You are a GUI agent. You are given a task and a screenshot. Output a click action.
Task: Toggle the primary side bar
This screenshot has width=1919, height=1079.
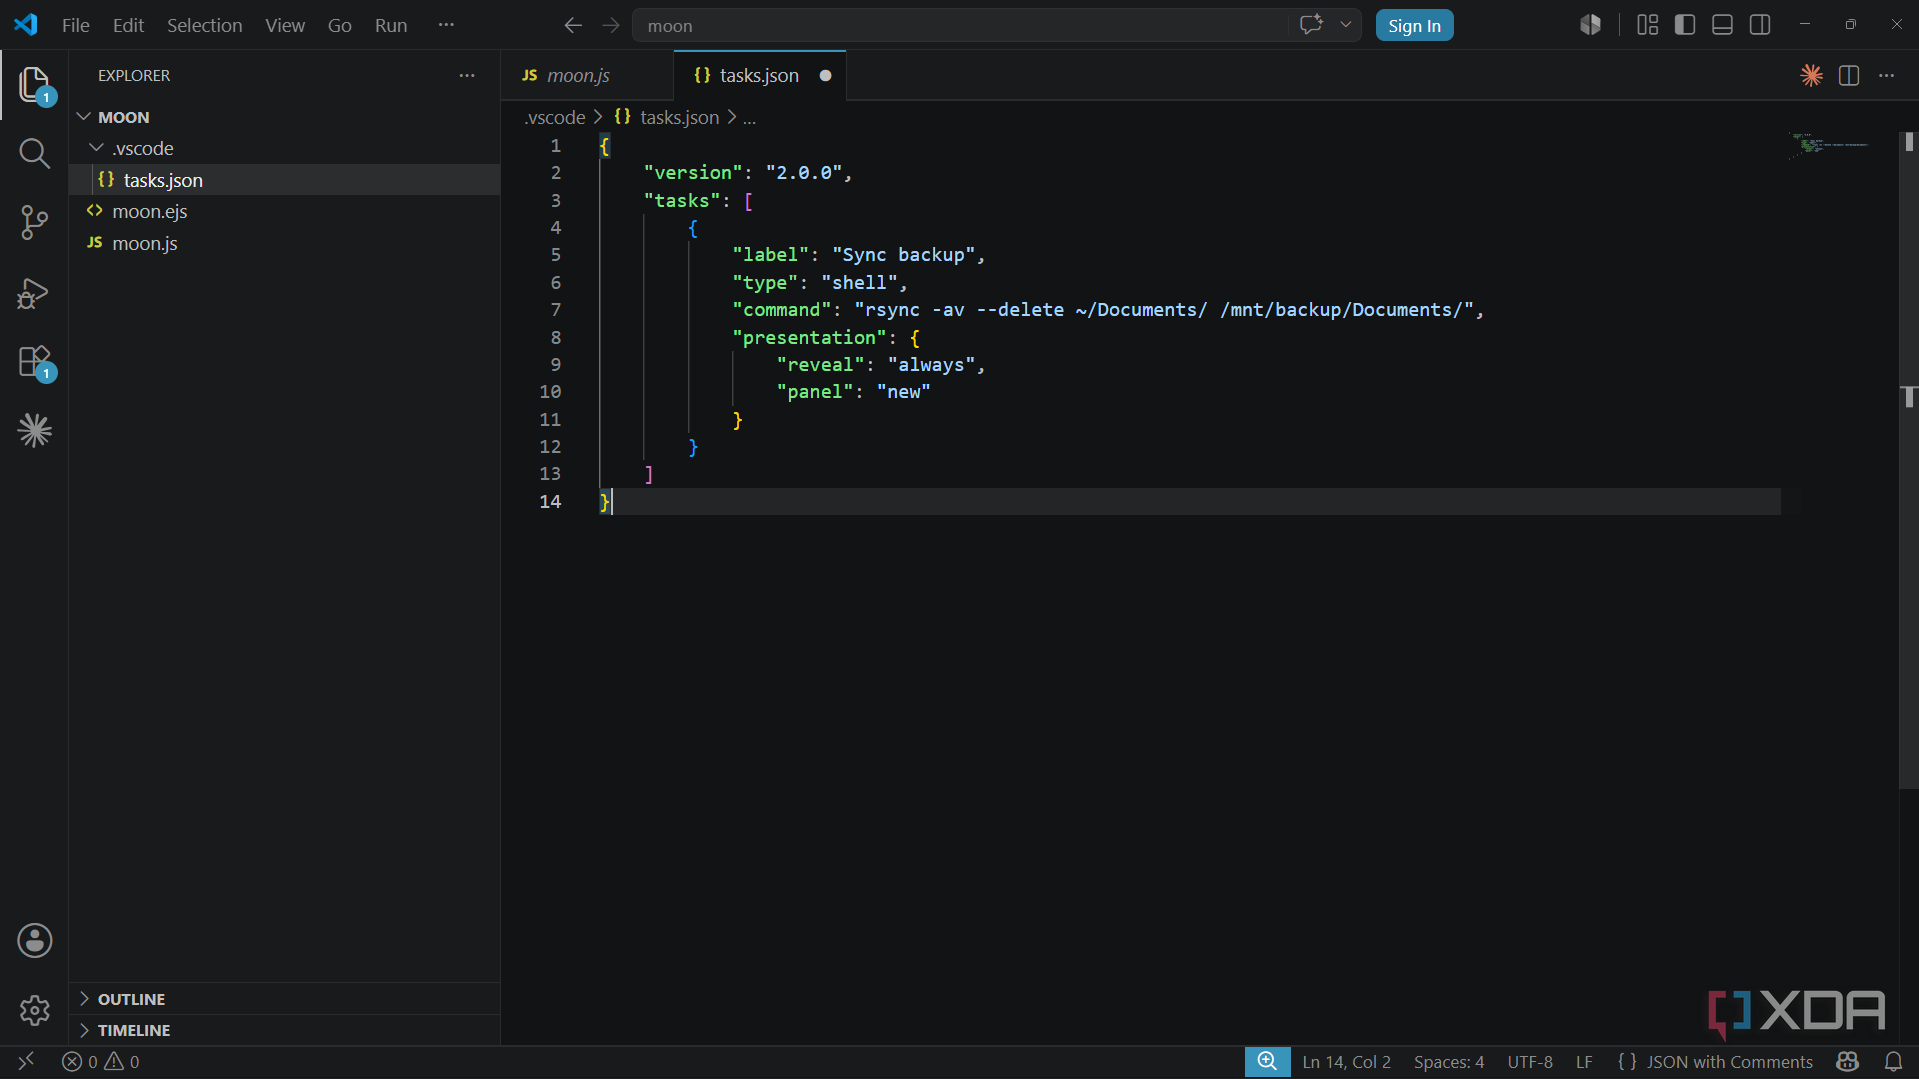[1685, 25]
